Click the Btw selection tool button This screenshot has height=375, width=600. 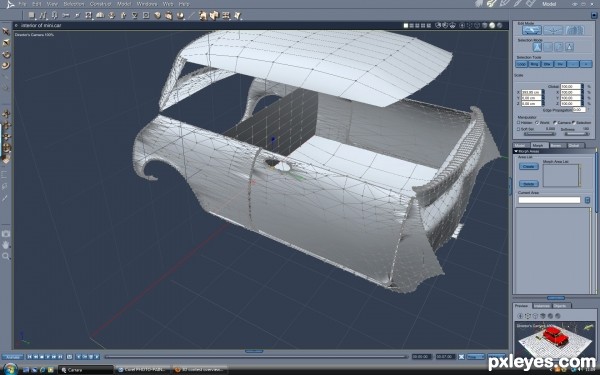tap(547, 64)
